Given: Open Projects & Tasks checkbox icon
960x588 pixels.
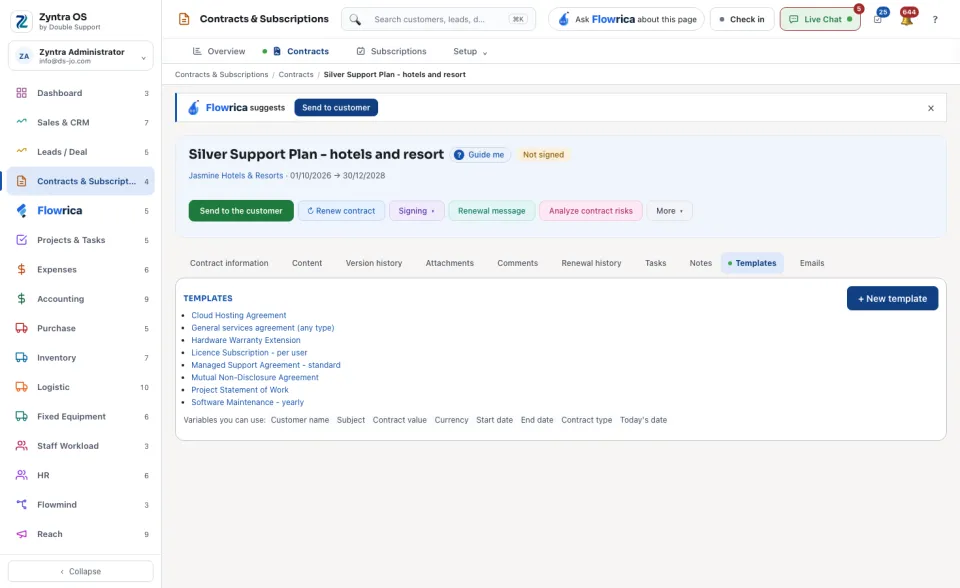Looking at the screenshot, I should tap(21, 240).
